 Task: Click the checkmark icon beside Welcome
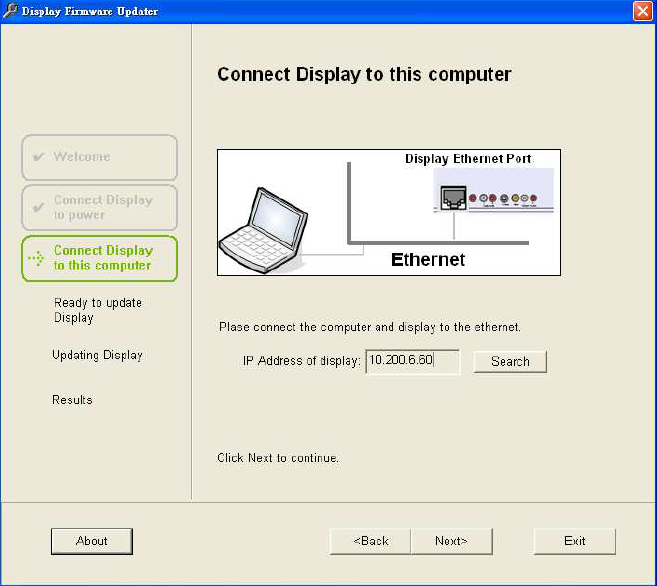[38, 157]
